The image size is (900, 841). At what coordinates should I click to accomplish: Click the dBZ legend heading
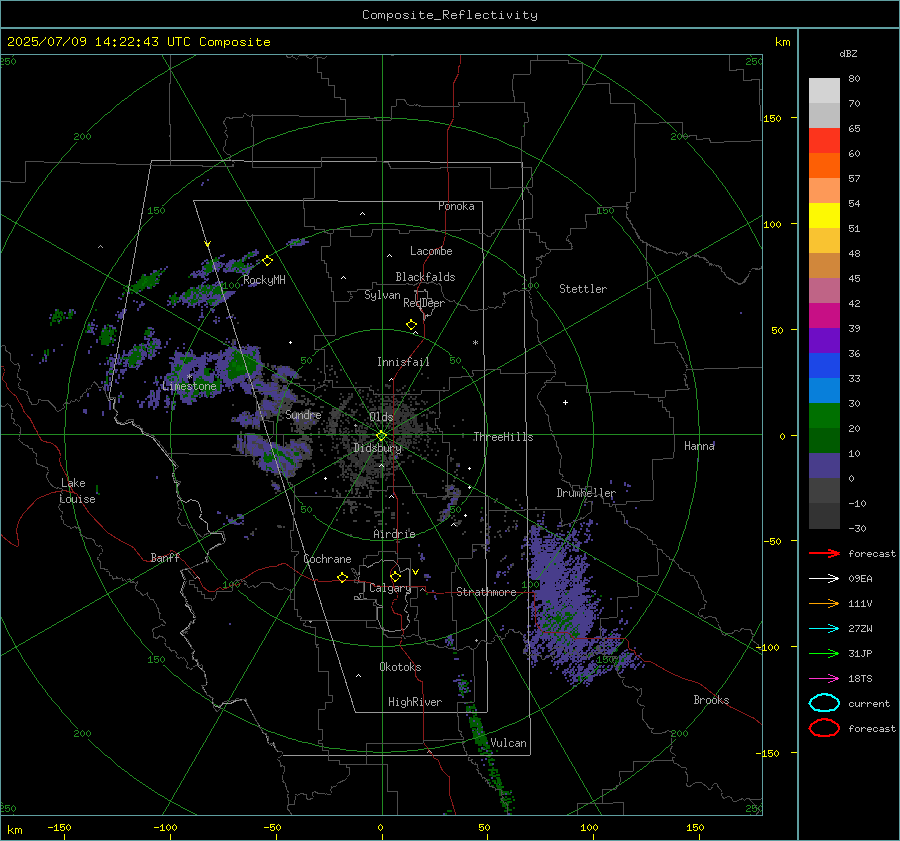click(848, 53)
